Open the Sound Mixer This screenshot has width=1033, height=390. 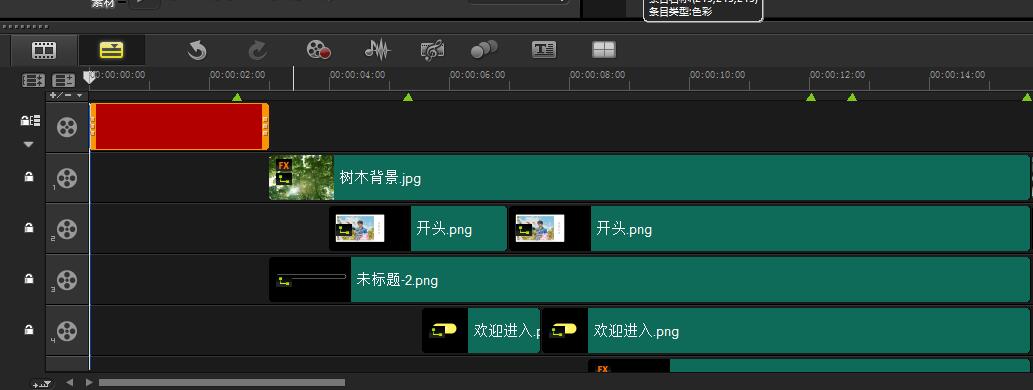(377, 50)
